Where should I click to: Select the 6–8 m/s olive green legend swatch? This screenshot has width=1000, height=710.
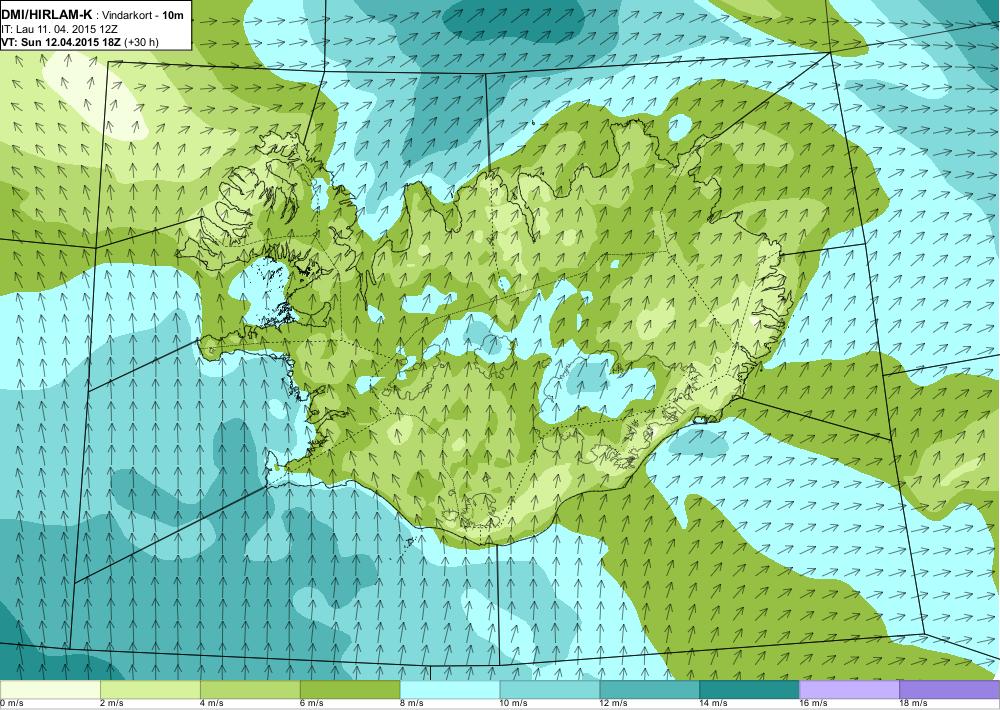349,689
